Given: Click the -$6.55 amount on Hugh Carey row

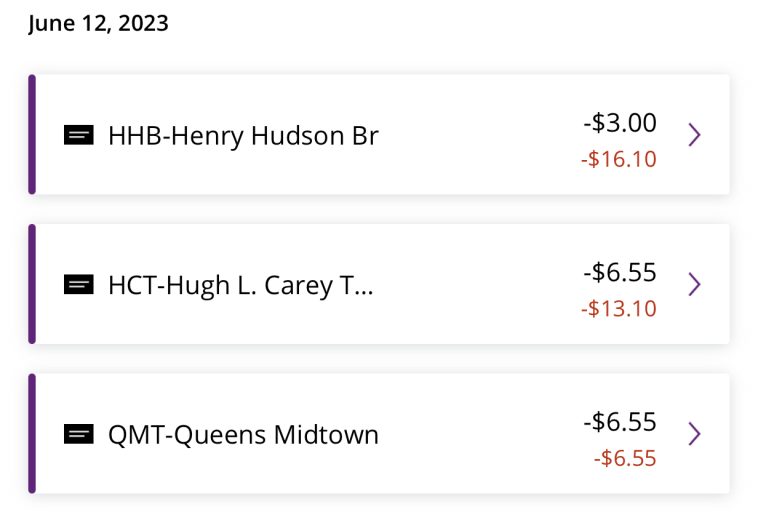Looking at the screenshot, I should 620,272.
